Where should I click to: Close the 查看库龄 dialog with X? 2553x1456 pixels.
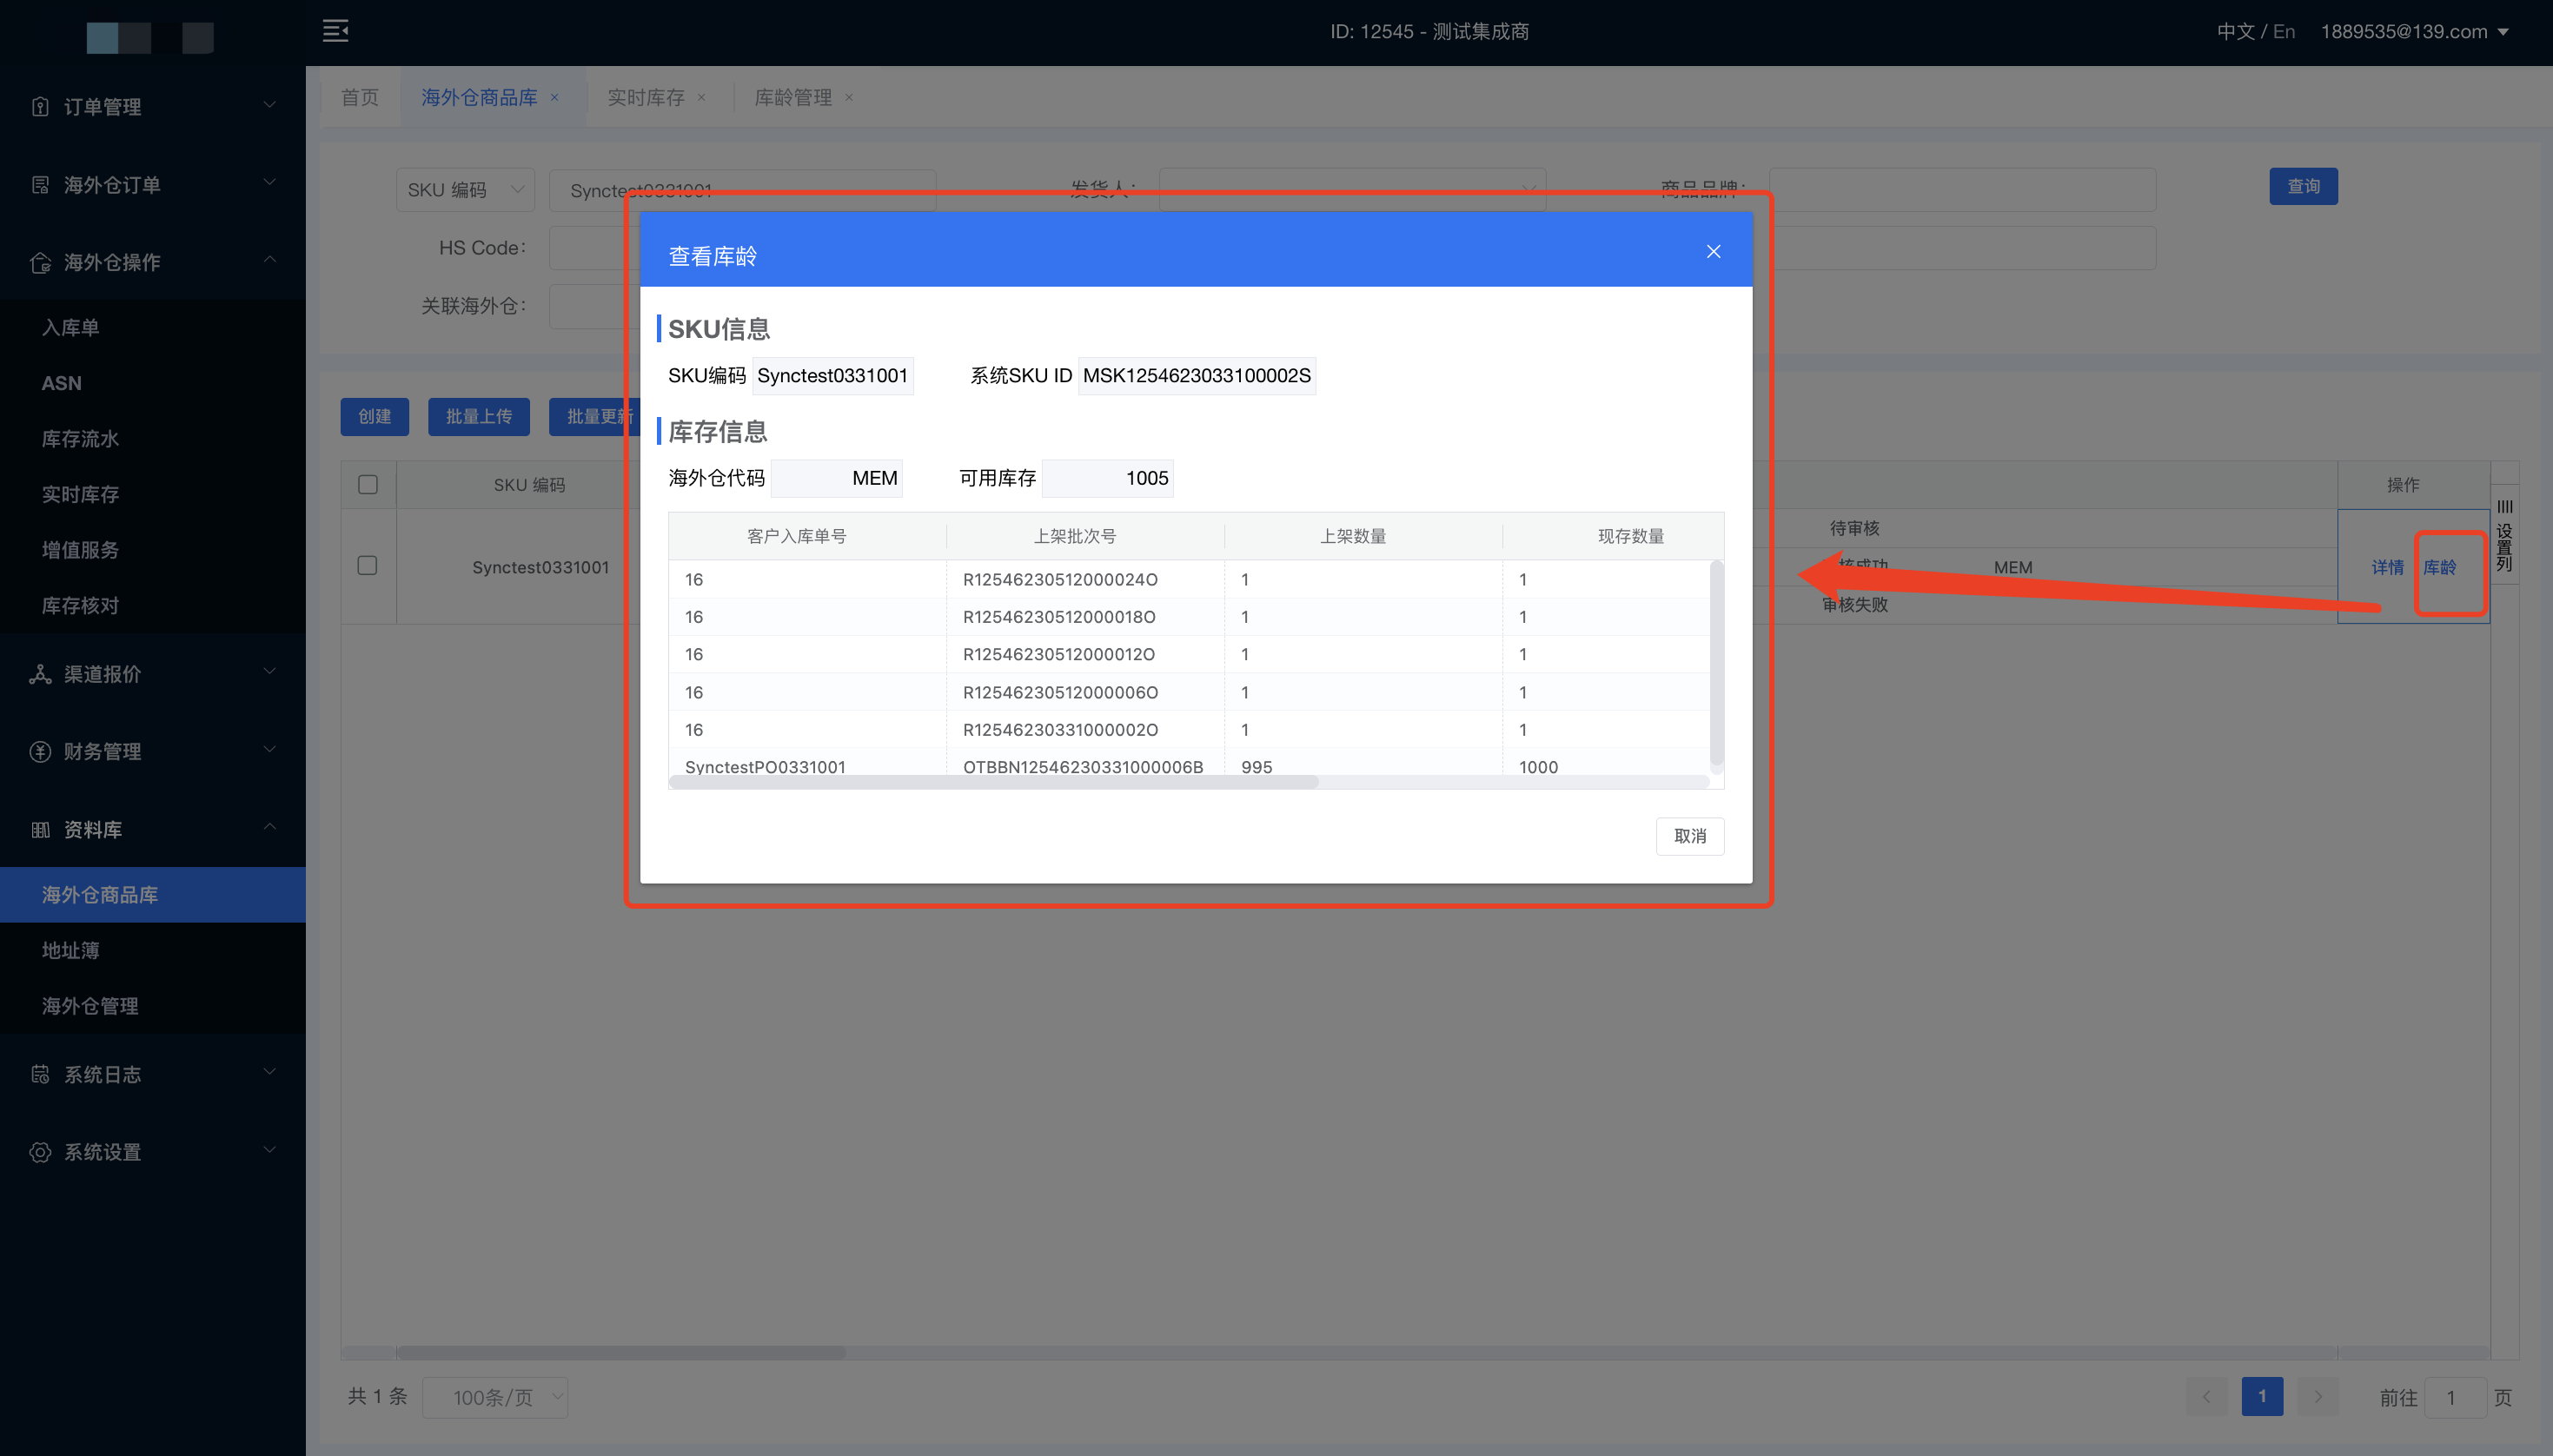click(x=1712, y=252)
